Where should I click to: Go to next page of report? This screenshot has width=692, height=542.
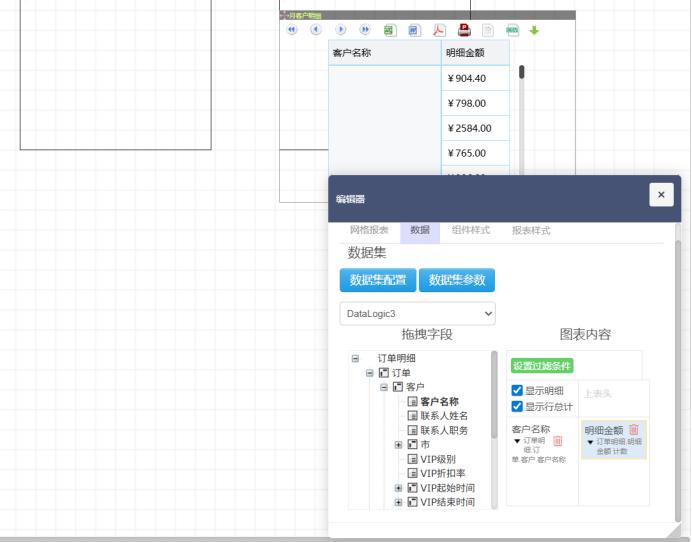coord(340,30)
